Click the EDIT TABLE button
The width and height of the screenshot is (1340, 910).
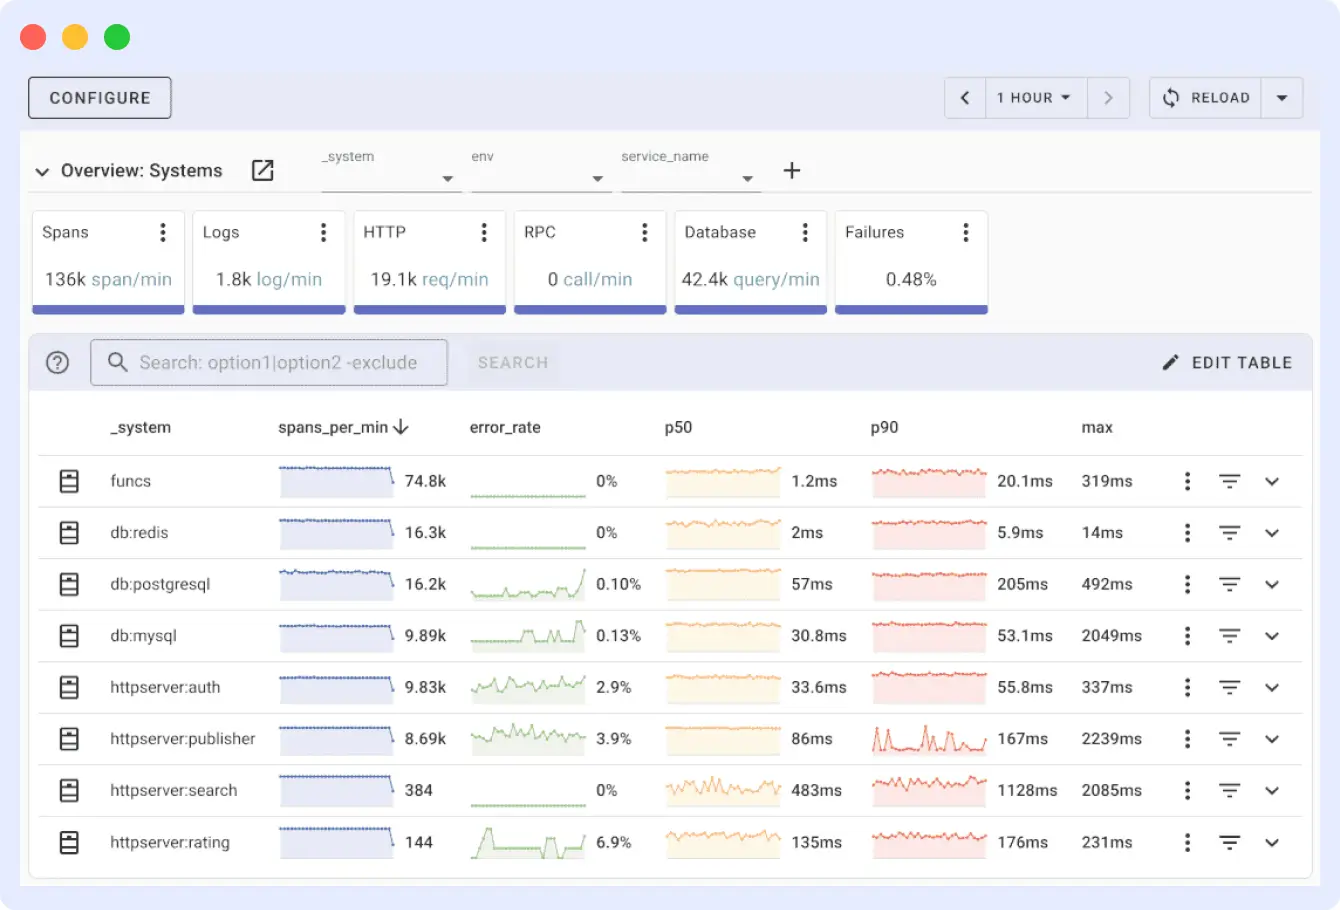[1227, 363]
